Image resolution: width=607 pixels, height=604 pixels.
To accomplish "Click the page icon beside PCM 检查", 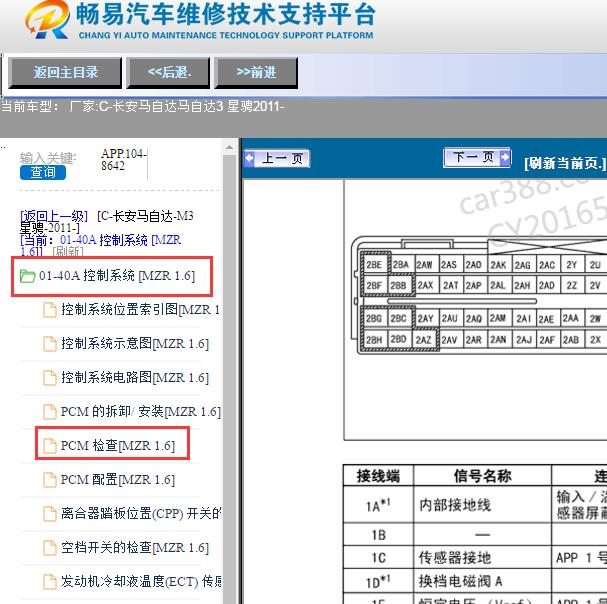I will pyautogui.click(x=50, y=445).
